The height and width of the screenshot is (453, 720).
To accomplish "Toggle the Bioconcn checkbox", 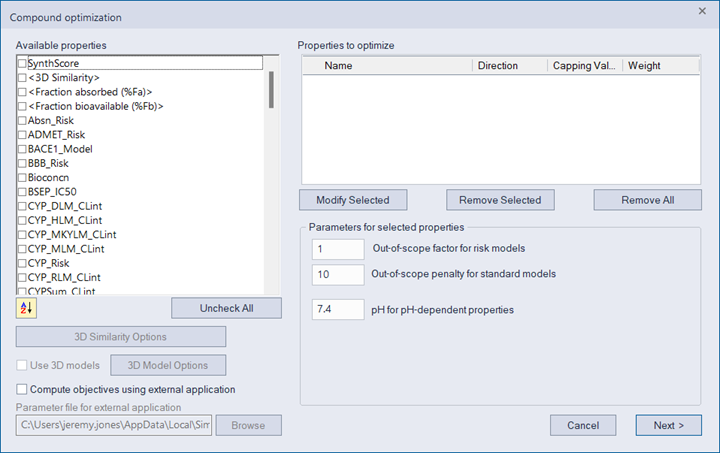I will pyautogui.click(x=22, y=177).
